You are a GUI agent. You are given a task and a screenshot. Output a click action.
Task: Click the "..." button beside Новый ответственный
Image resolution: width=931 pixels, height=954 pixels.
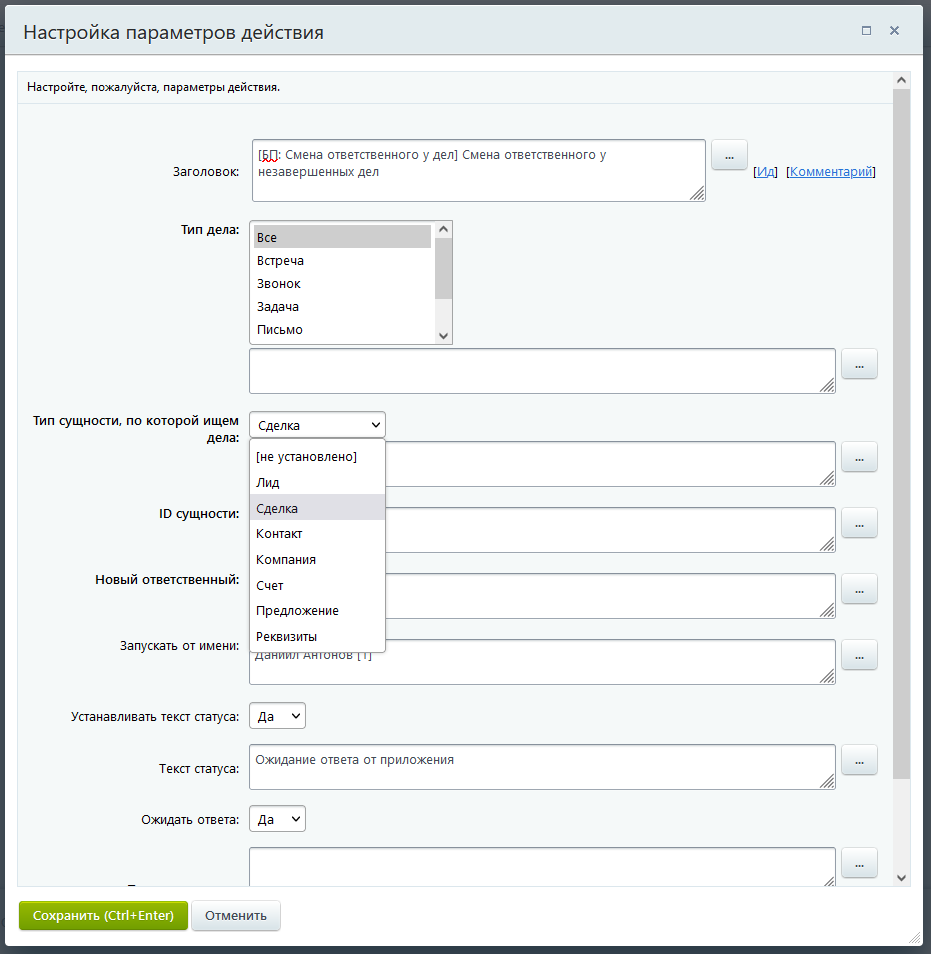pos(859,589)
